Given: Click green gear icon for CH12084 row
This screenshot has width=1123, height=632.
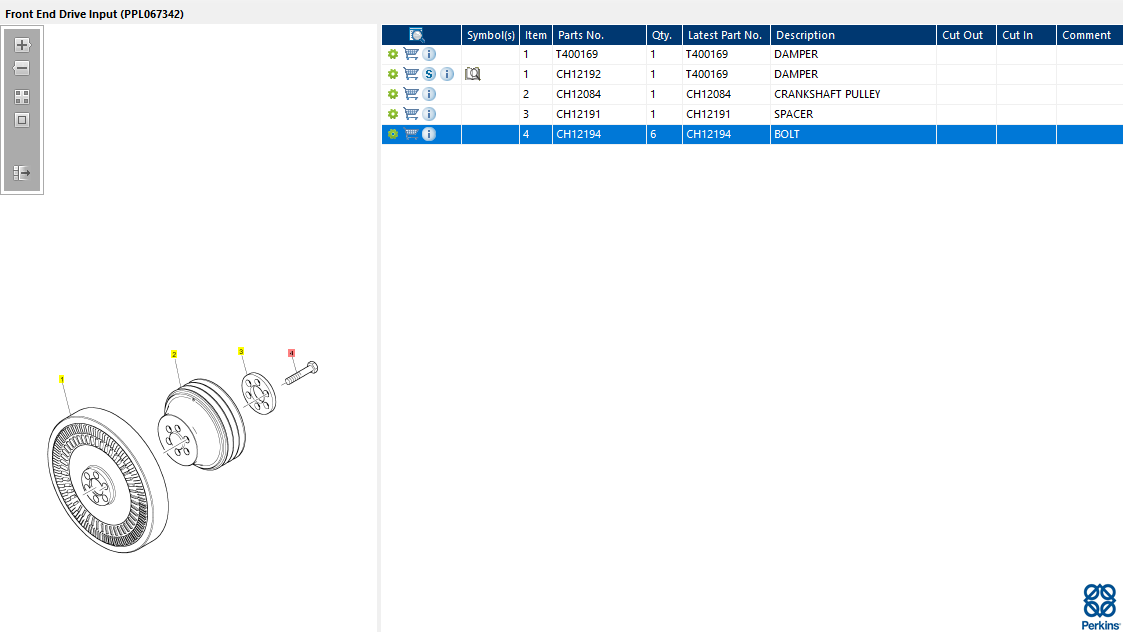Looking at the screenshot, I should pos(392,94).
